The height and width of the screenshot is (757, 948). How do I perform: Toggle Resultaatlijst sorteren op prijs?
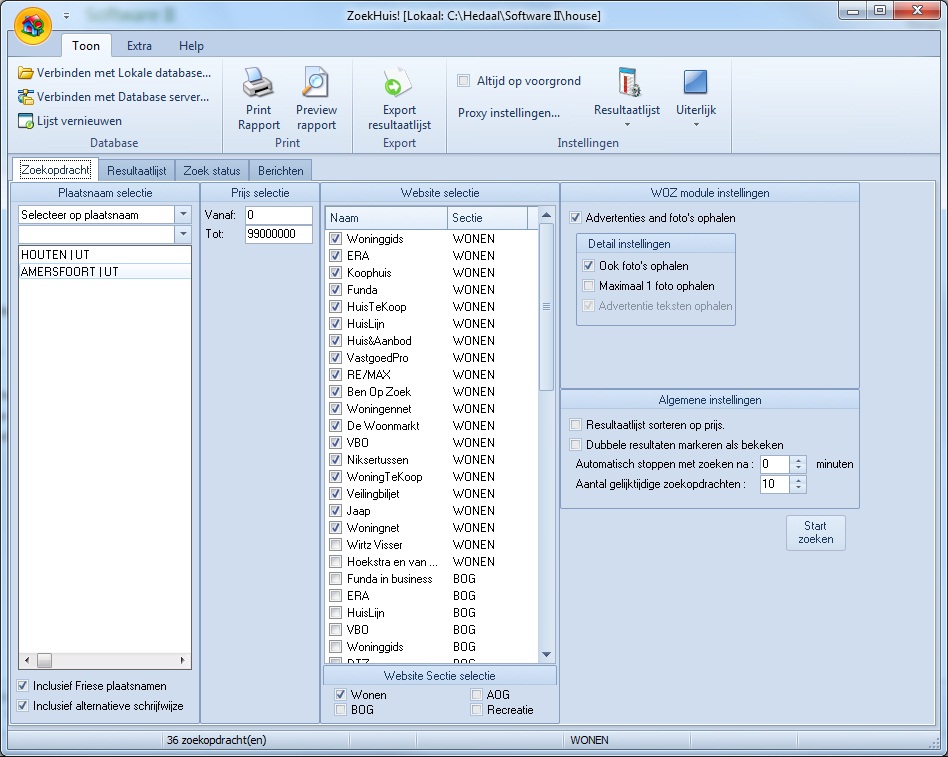(x=575, y=425)
